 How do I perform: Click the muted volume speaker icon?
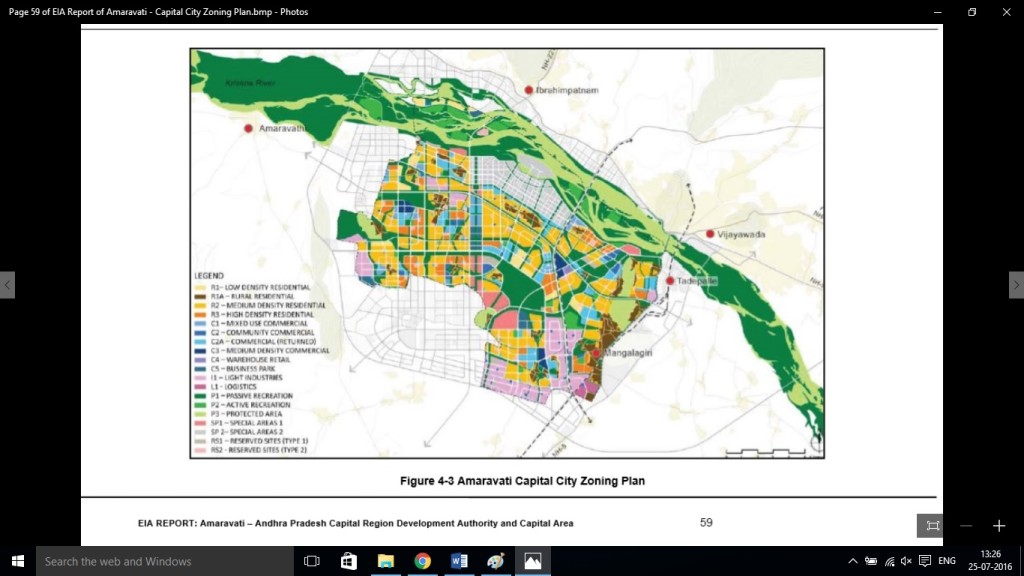click(906, 561)
